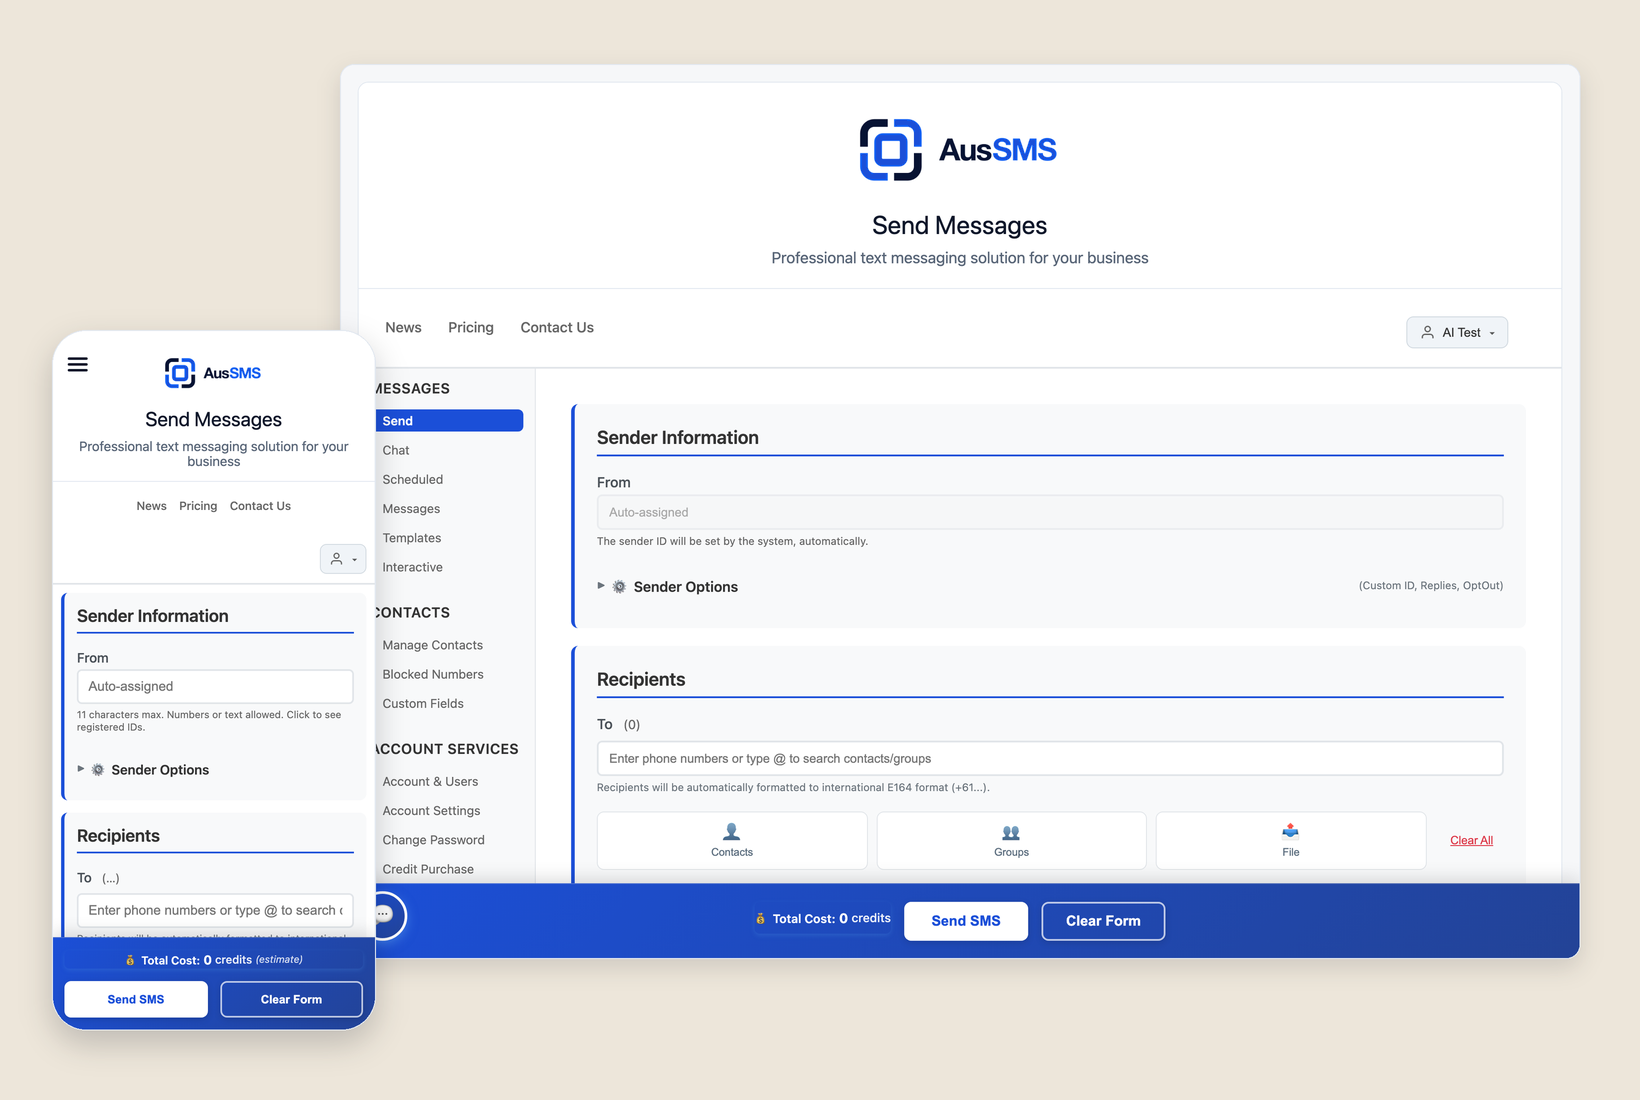Image resolution: width=1640 pixels, height=1100 pixels.
Task: Click the Groups recipient icon button
Action: click(1011, 840)
